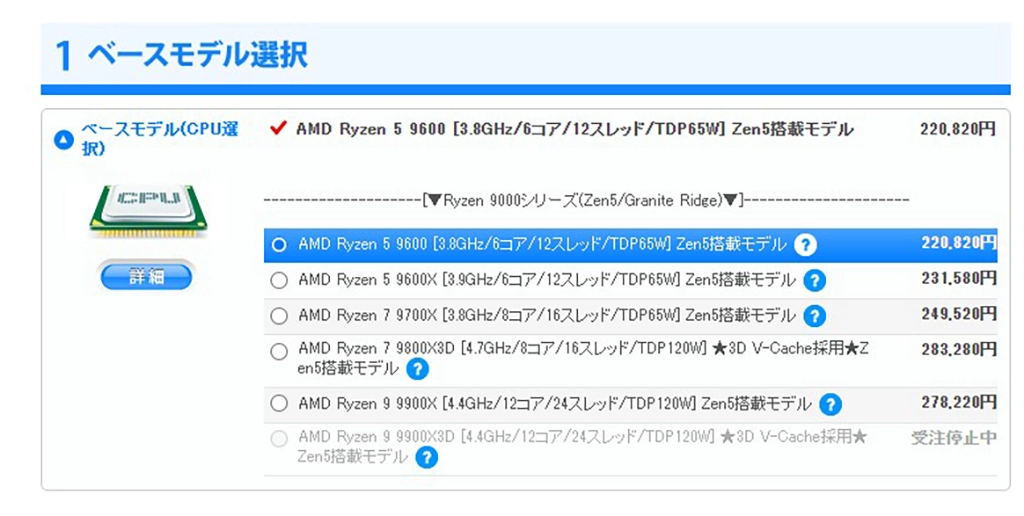Open help icon for Ryzen 5 9600X
The height and width of the screenshot is (516, 1024).
[814, 280]
